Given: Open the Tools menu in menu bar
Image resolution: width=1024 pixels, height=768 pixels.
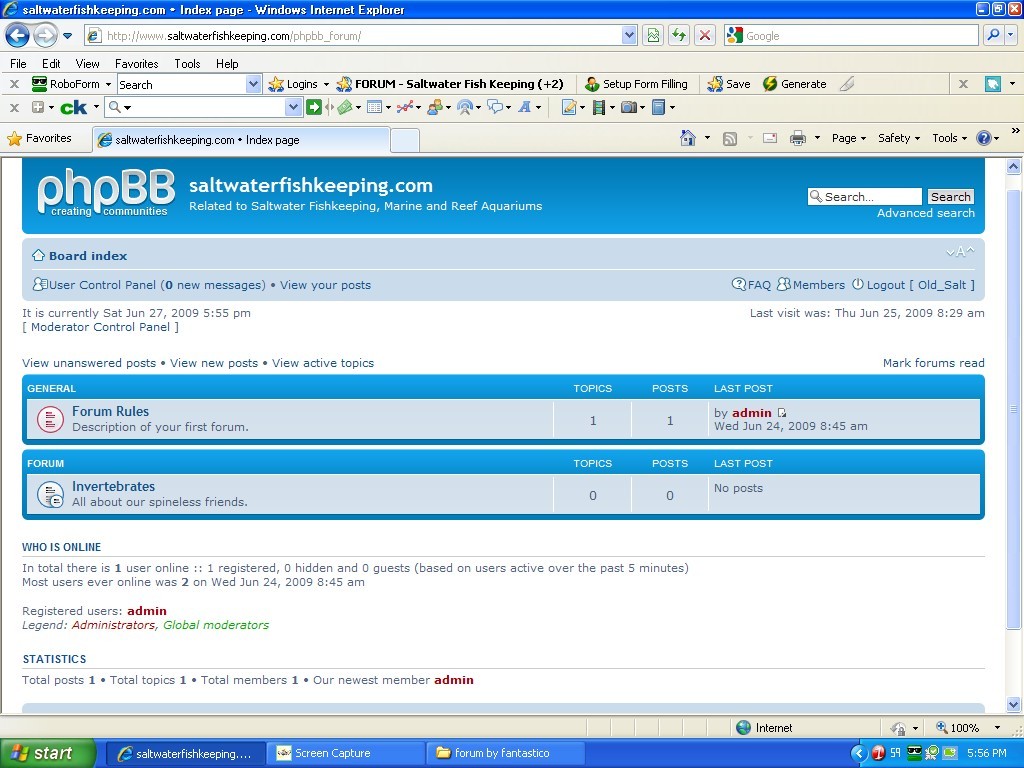Looking at the screenshot, I should pos(187,63).
